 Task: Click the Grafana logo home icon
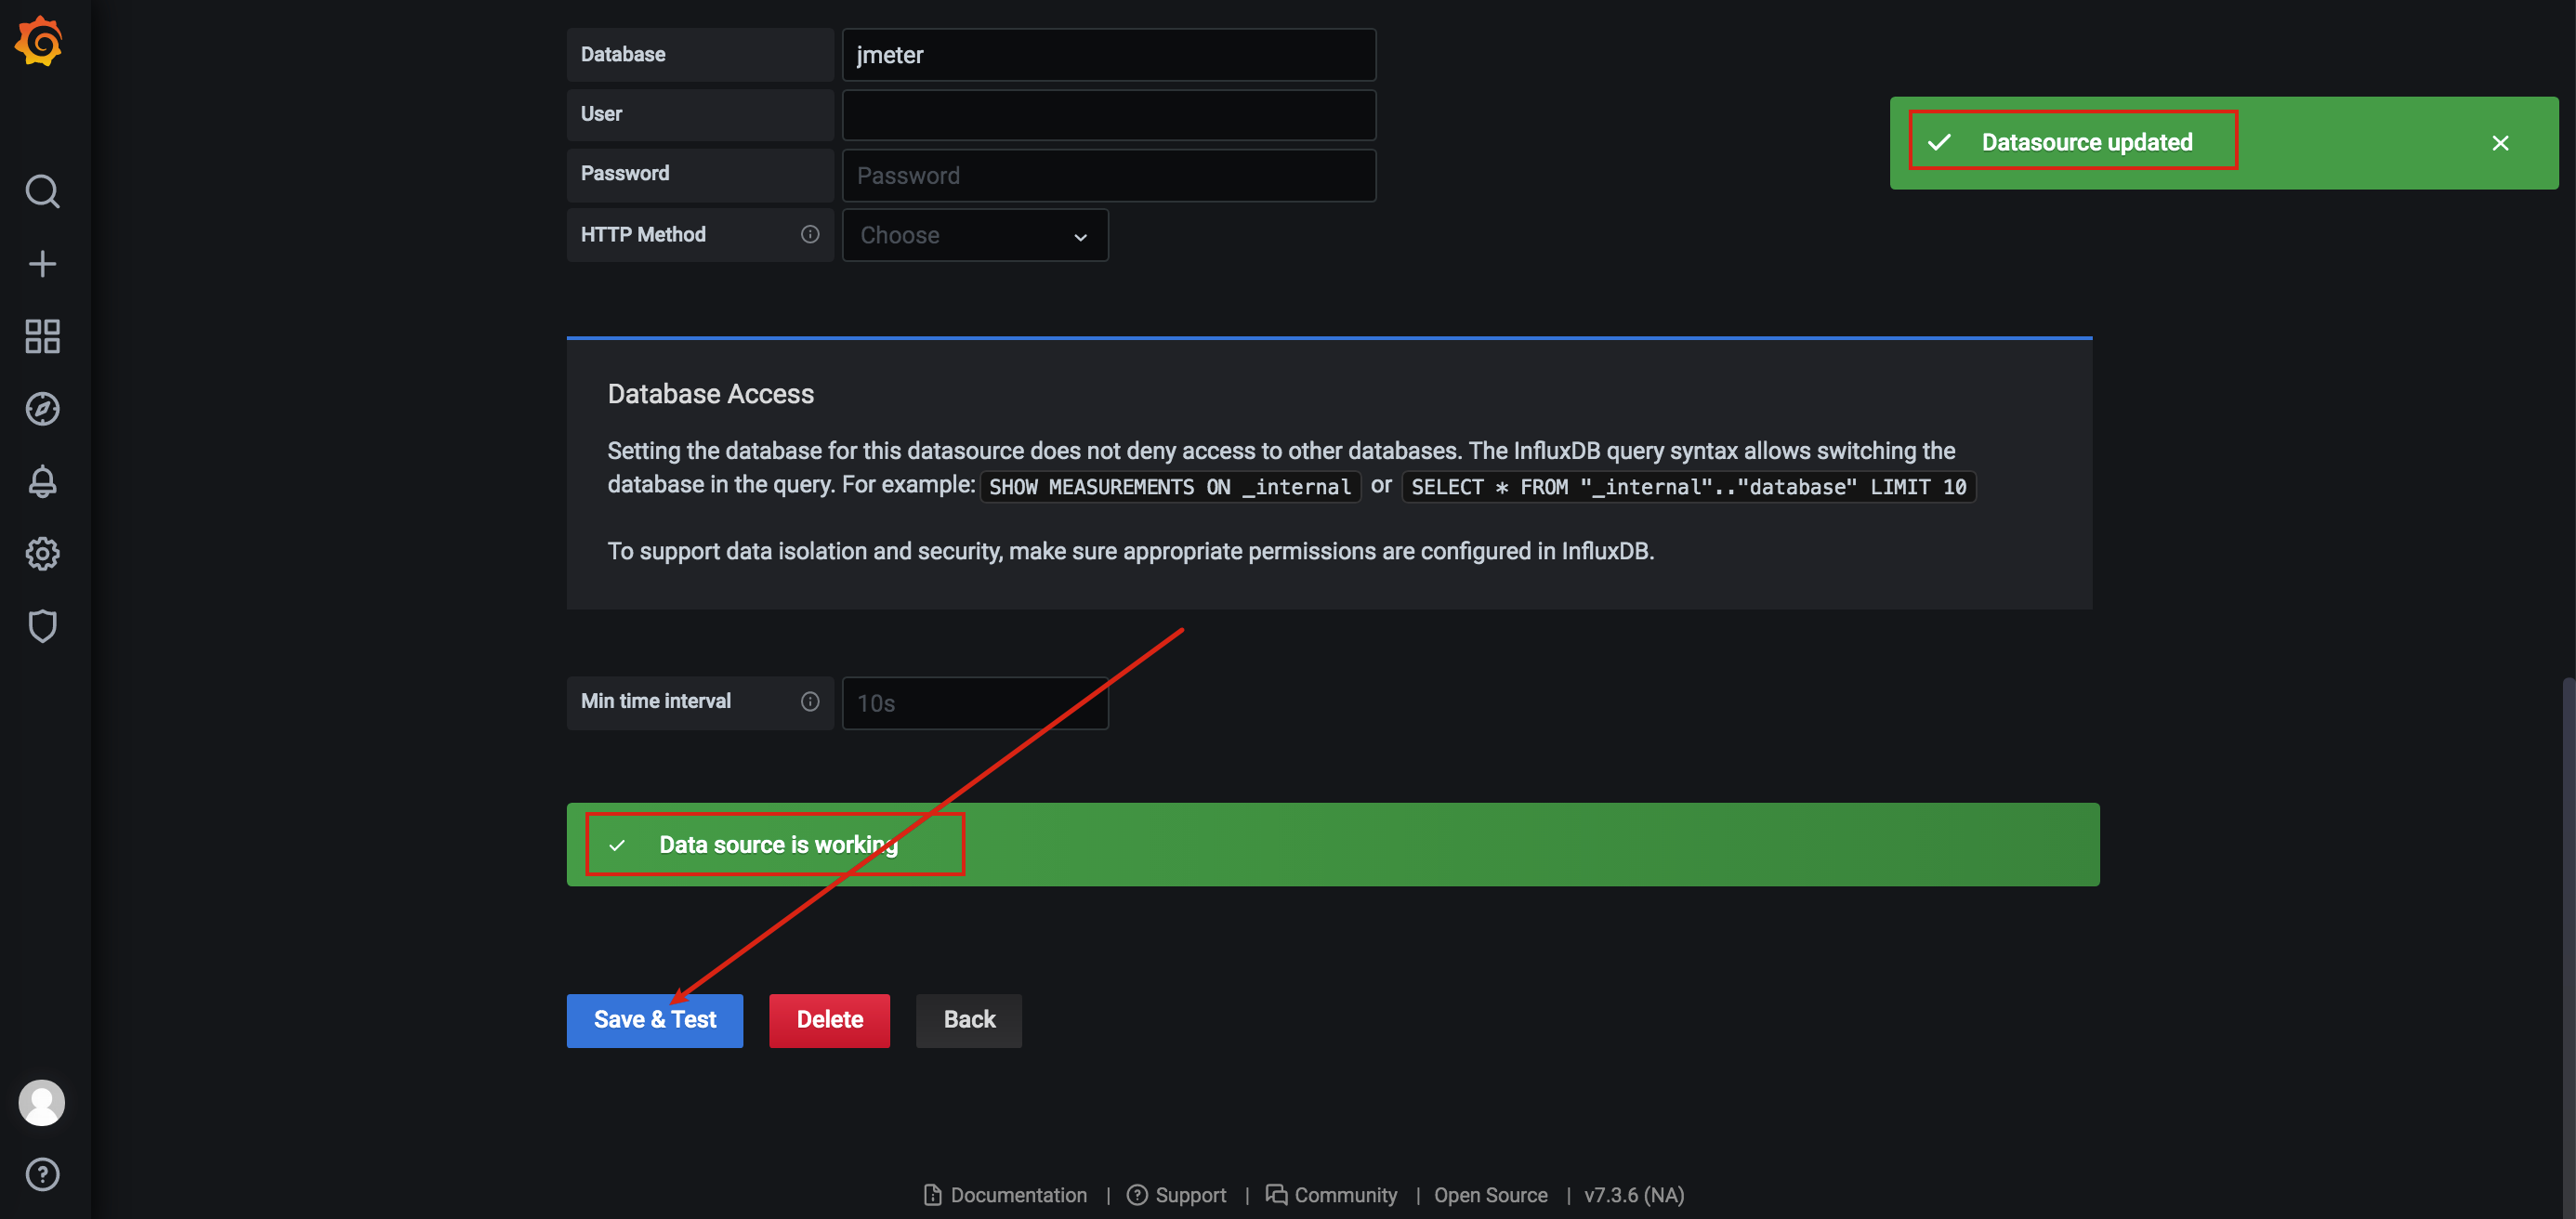click(40, 42)
